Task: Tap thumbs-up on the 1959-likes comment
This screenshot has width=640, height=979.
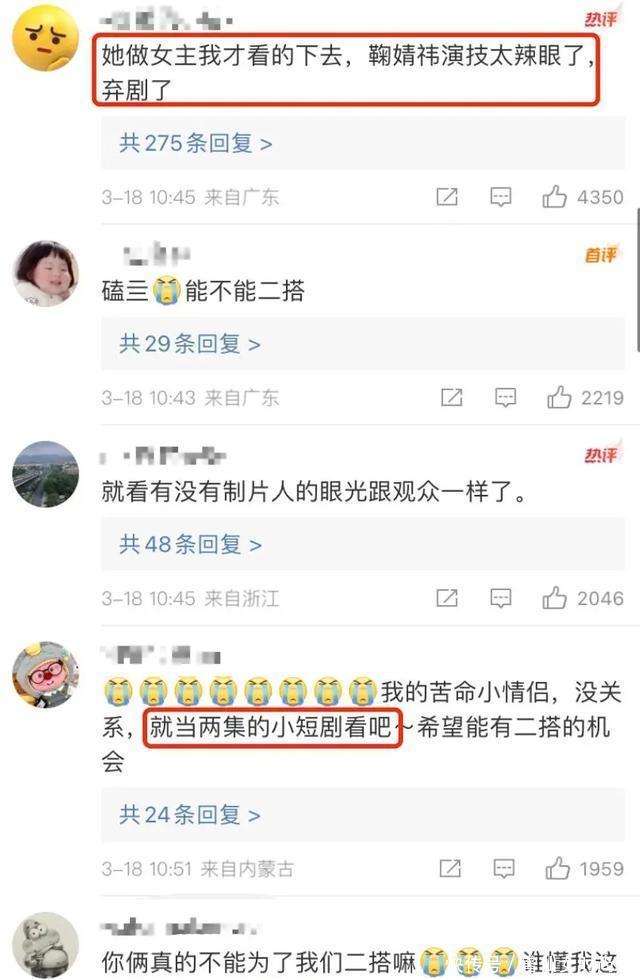Action: (557, 868)
